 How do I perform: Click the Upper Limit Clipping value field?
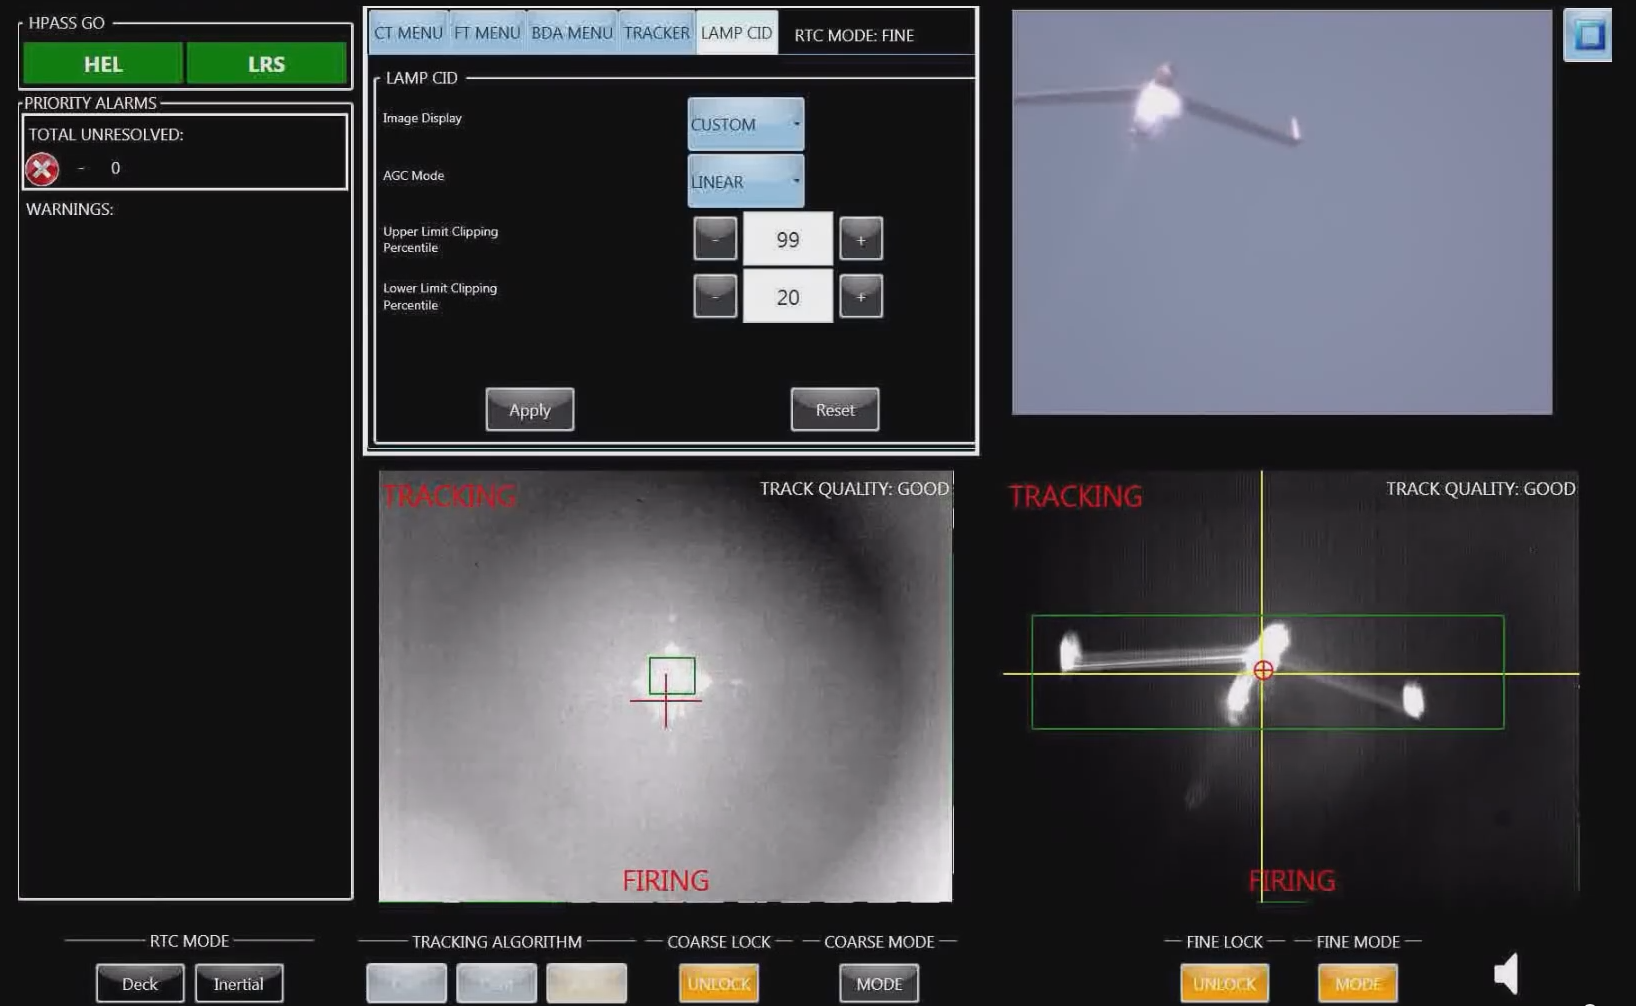[x=787, y=240]
